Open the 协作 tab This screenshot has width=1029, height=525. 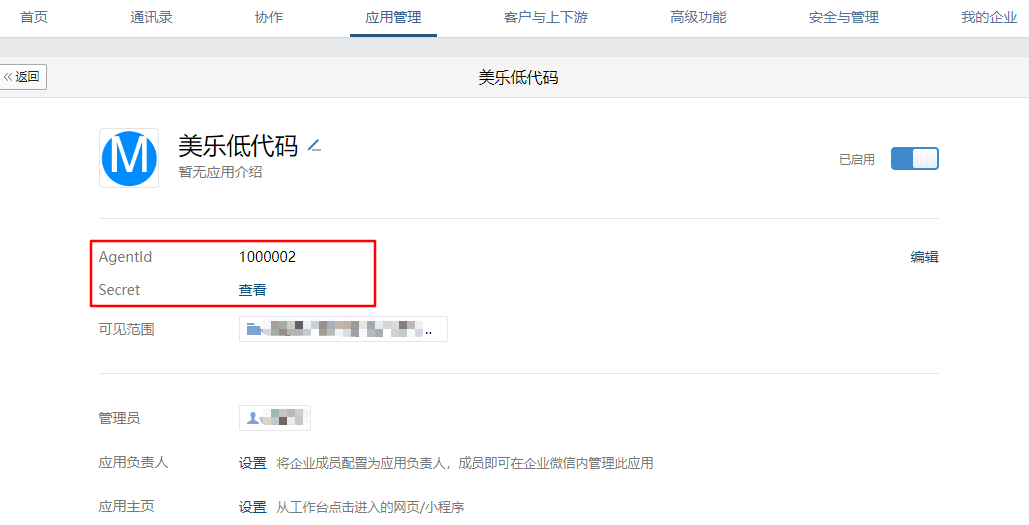(x=268, y=18)
